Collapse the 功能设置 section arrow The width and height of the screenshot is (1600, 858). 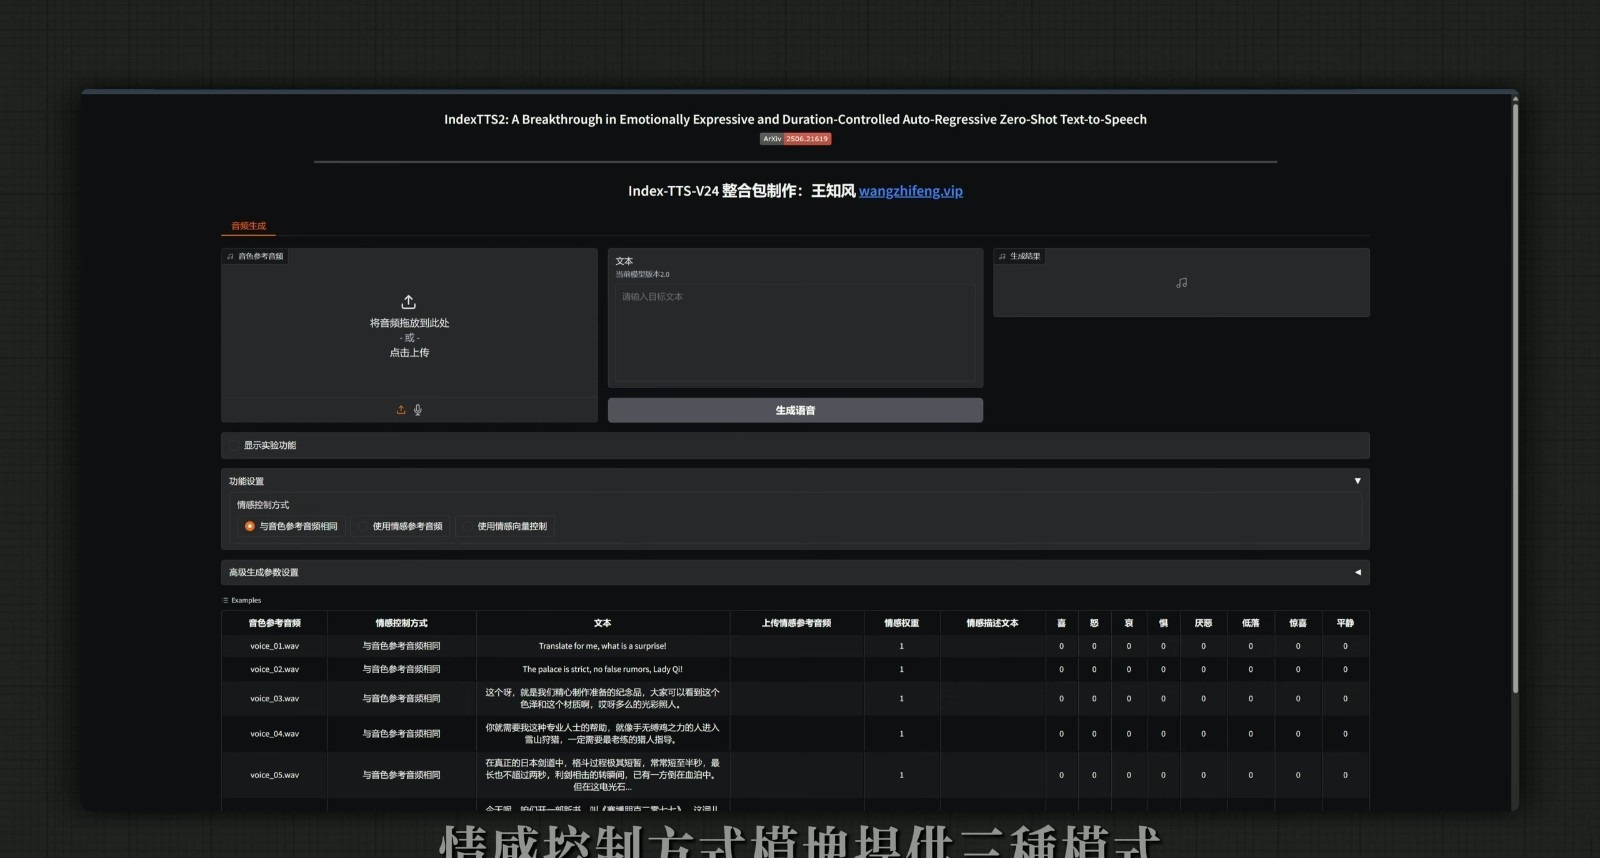1357,481
